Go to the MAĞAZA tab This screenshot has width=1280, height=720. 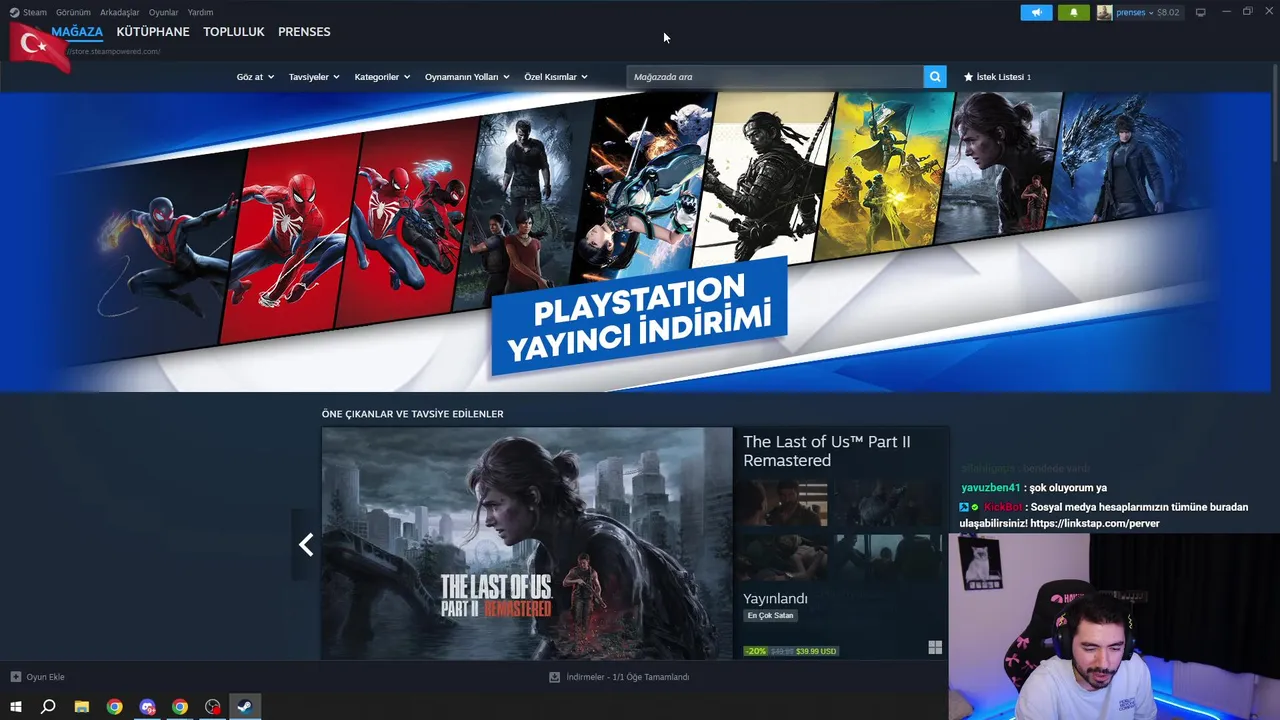[x=77, y=32]
